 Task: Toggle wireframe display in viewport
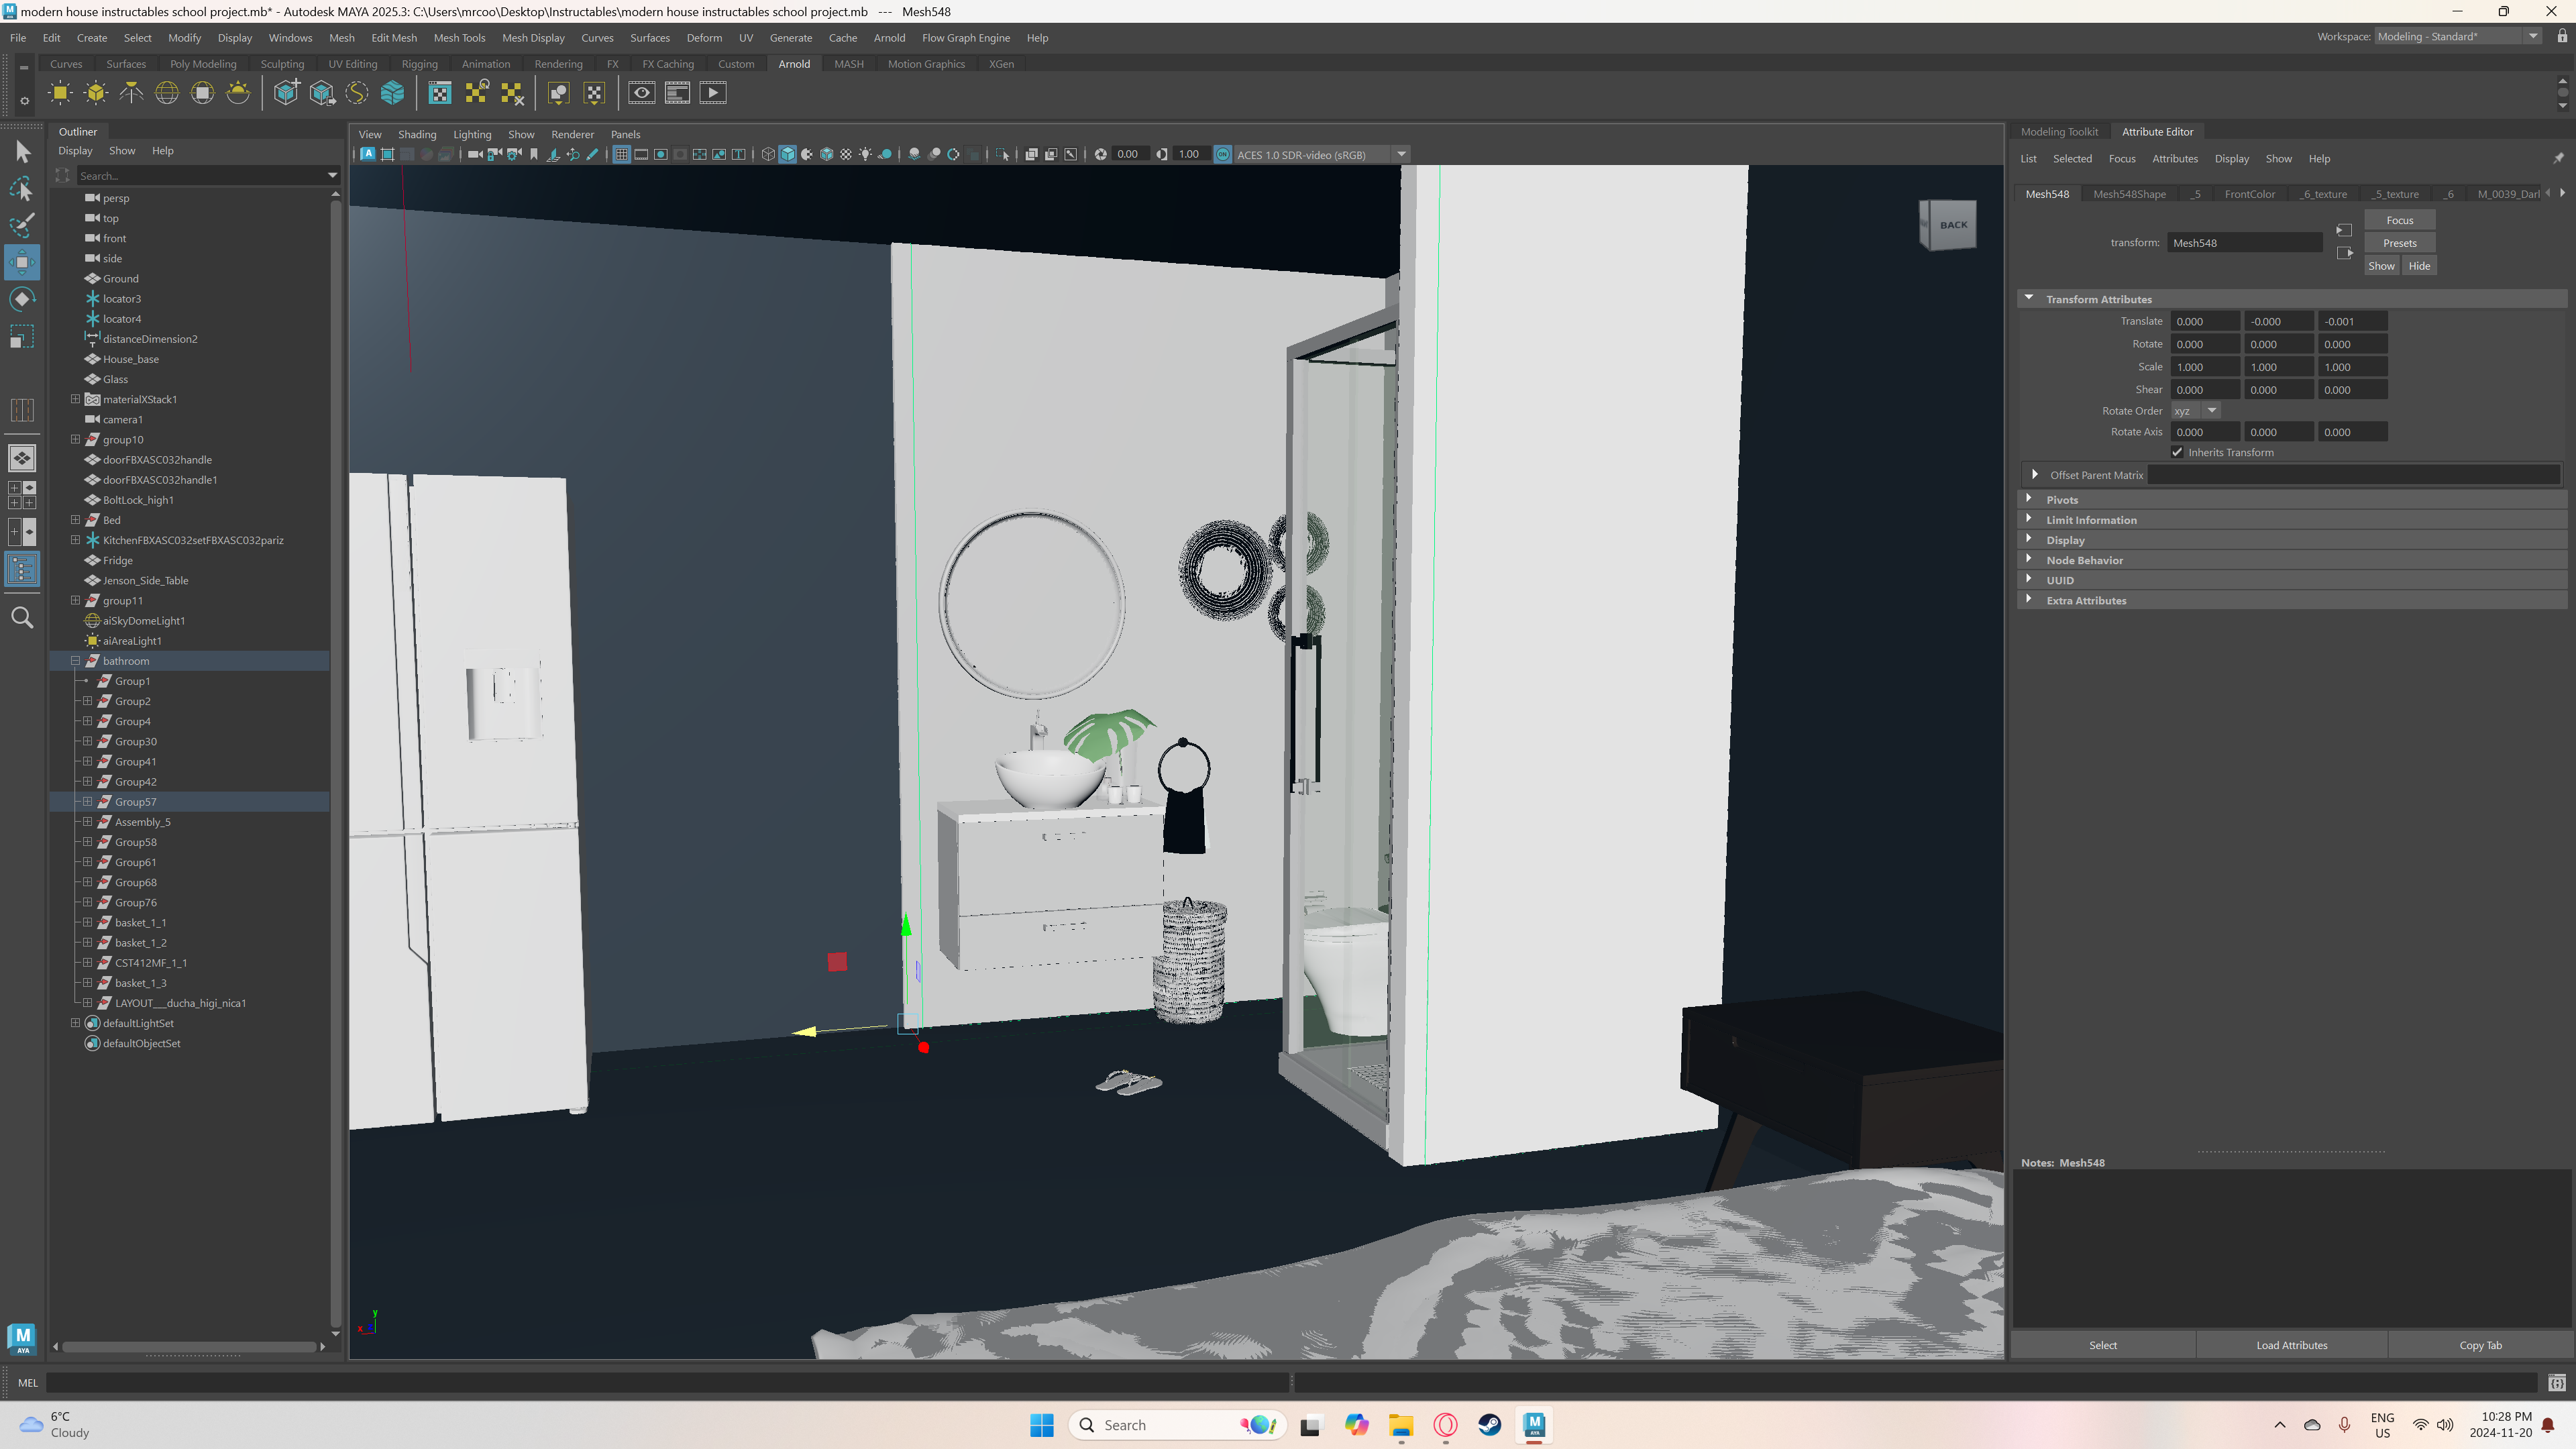768,154
